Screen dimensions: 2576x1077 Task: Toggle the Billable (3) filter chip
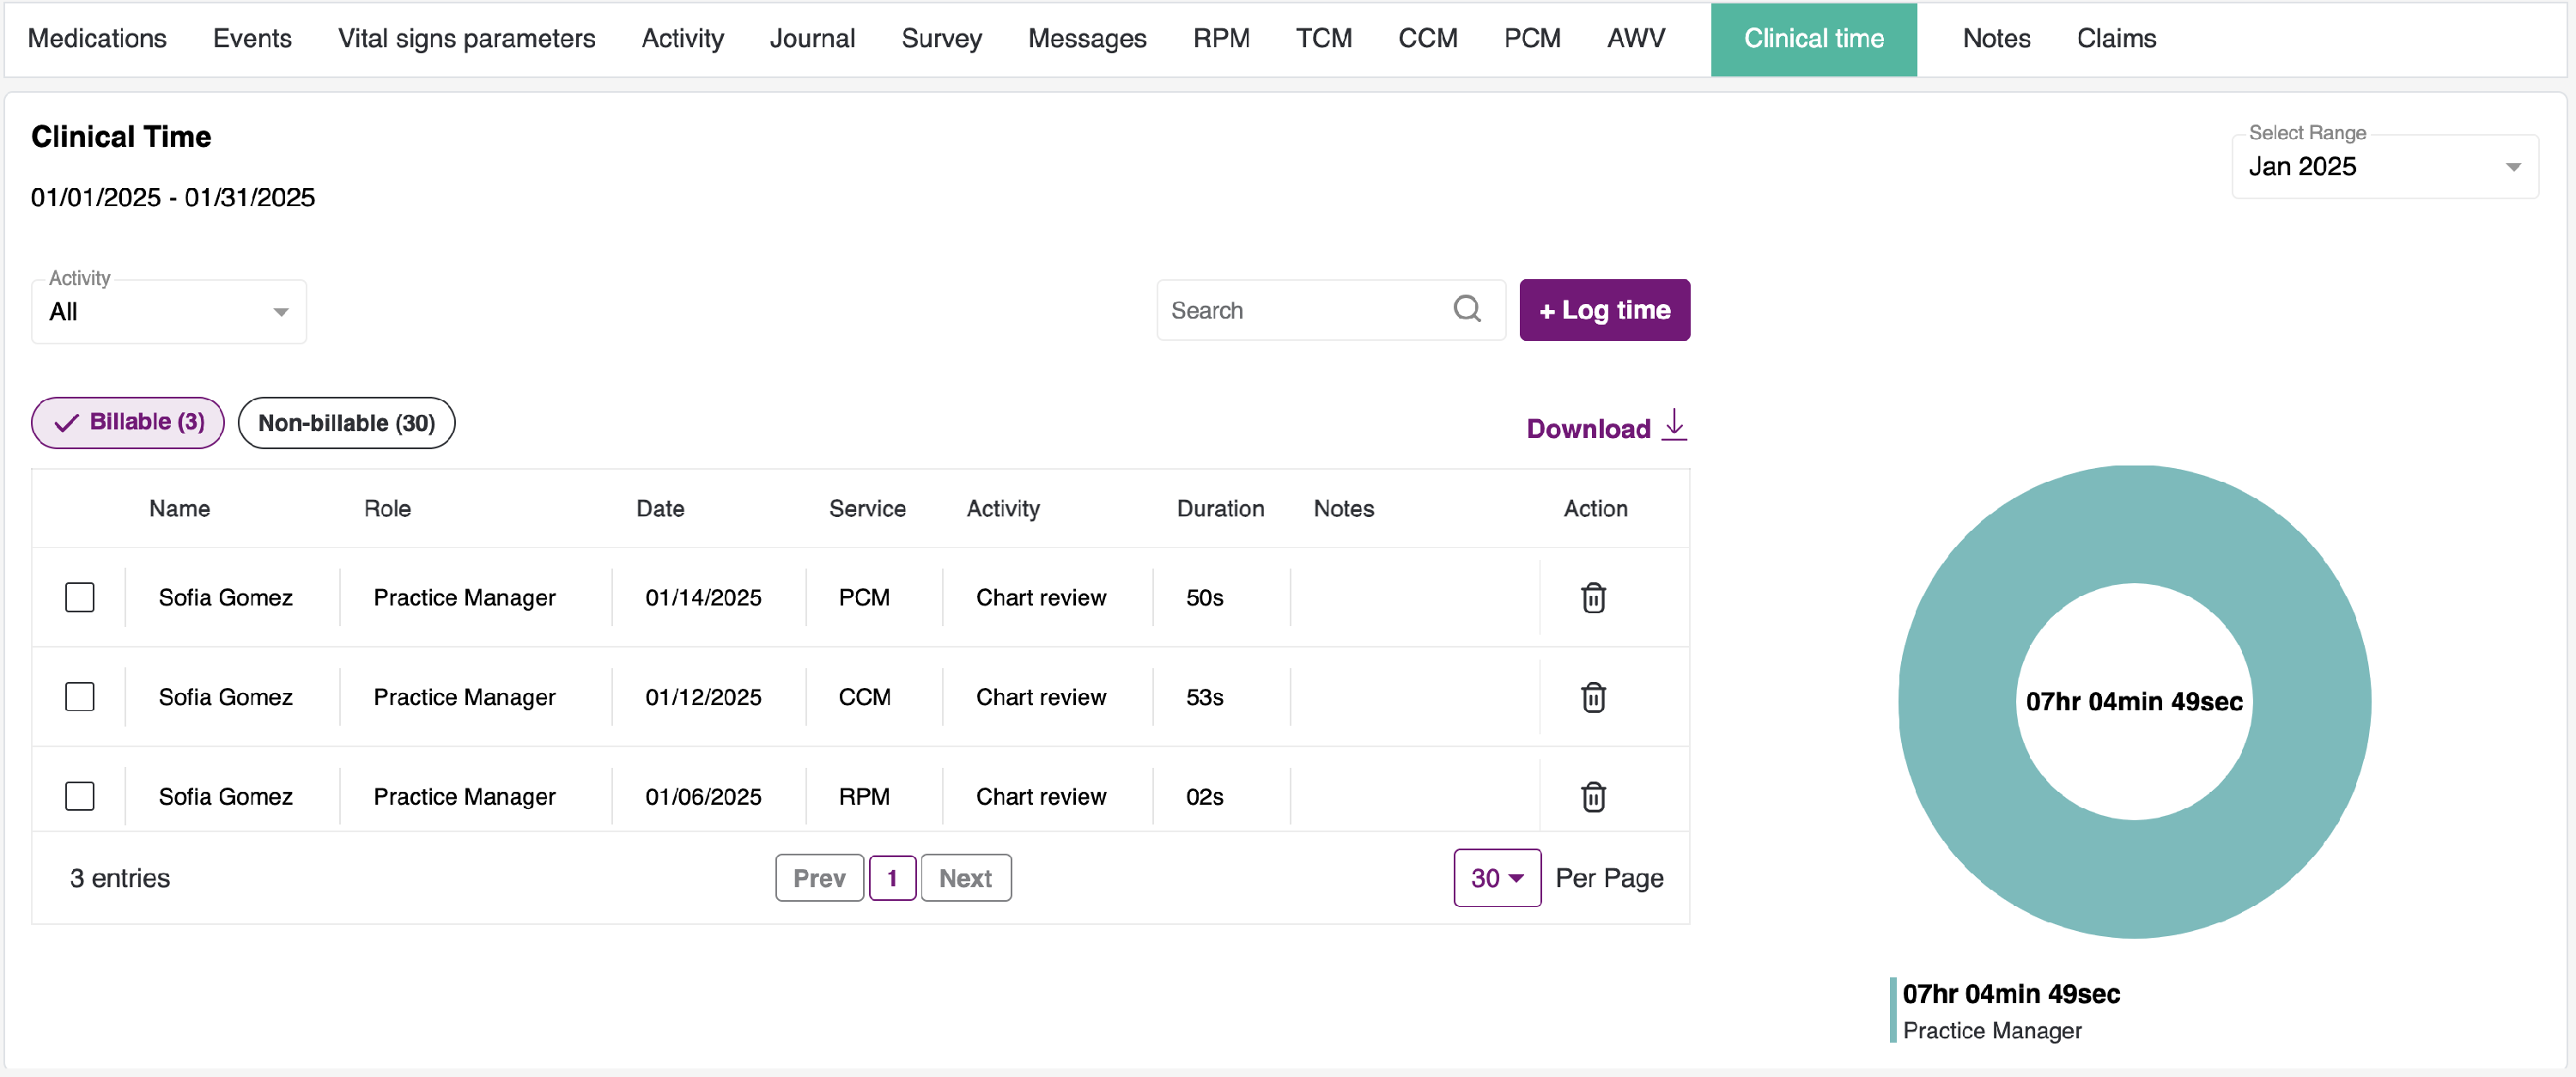pyautogui.click(x=128, y=422)
